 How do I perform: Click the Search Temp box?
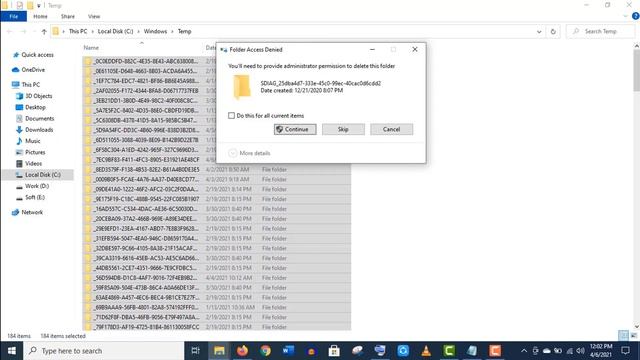click(x=600, y=31)
